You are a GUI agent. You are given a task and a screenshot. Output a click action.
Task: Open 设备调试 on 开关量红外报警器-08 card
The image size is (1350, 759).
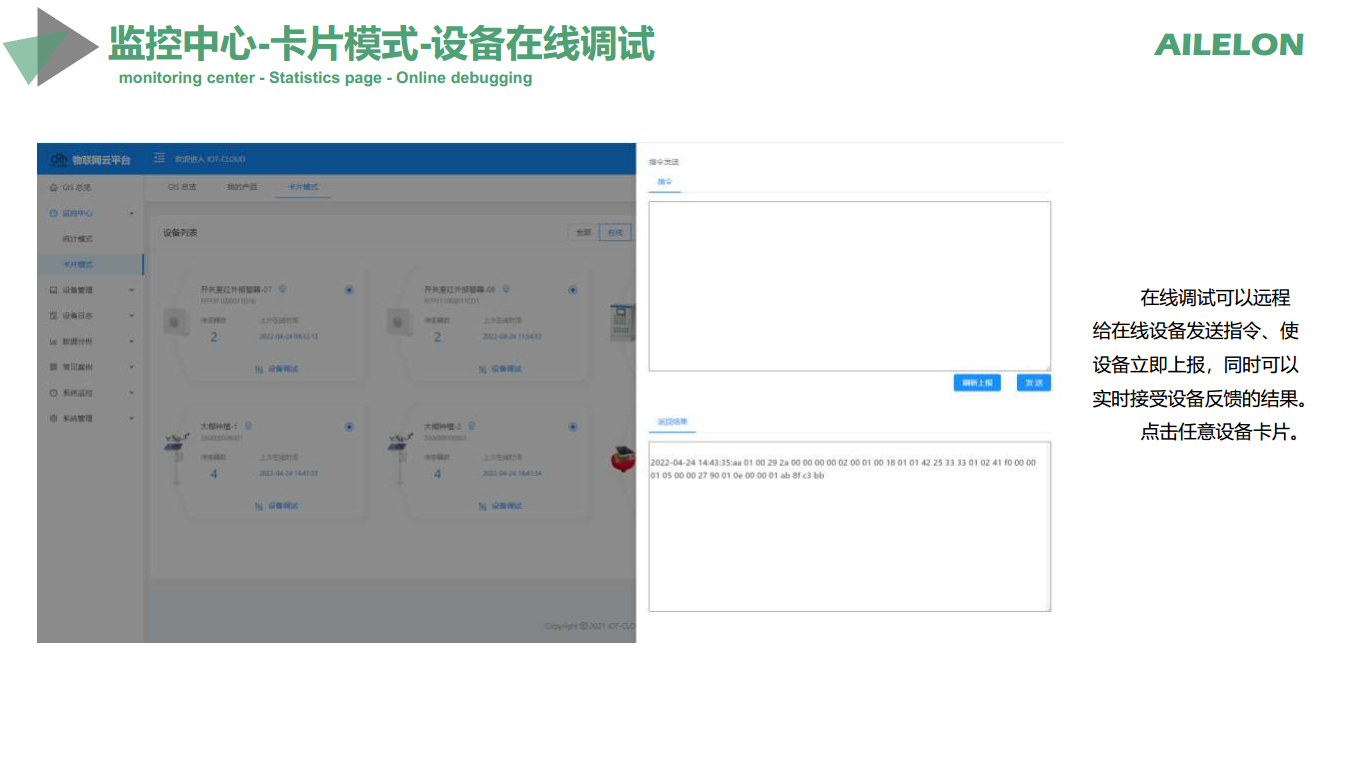(x=501, y=369)
